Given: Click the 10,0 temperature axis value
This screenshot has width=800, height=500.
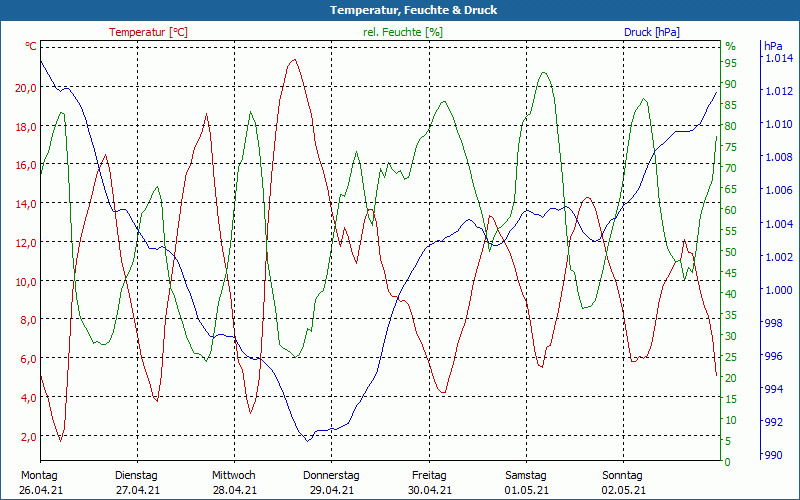Looking at the screenshot, I should point(26,281).
